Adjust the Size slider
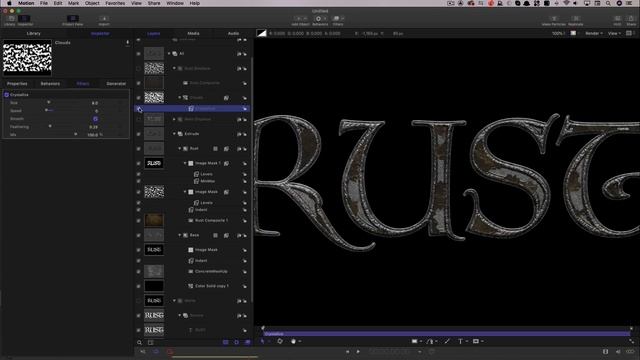The height and width of the screenshot is (360, 640). (49, 102)
